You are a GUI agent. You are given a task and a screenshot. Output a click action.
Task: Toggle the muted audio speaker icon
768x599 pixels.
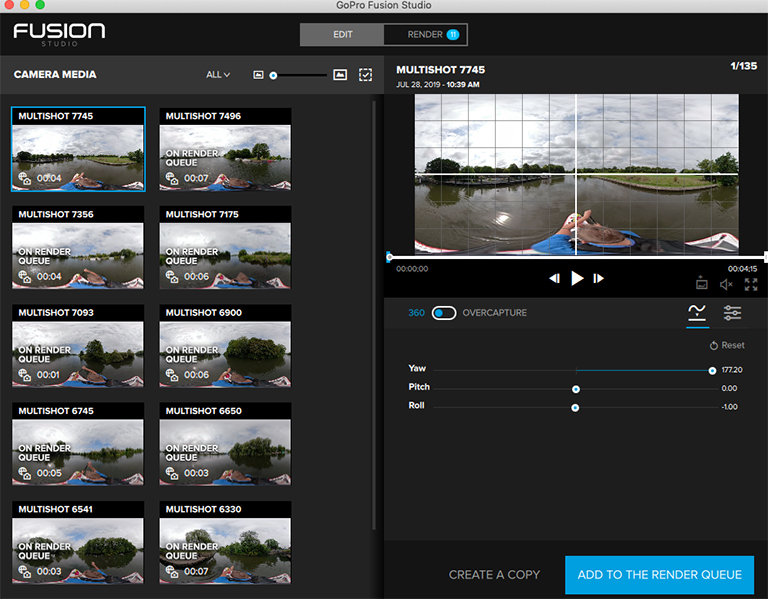point(726,284)
